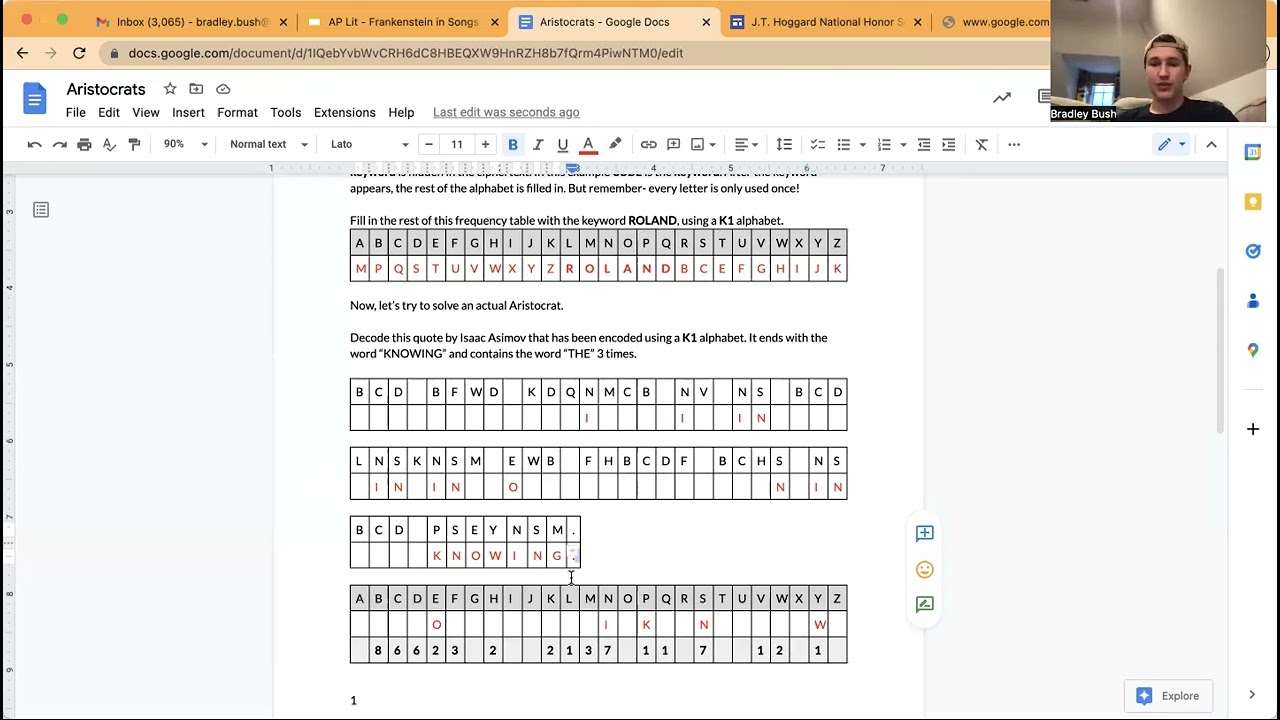The width and height of the screenshot is (1280, 720).
Task: Click the numbered list icon
Action: 884,145
